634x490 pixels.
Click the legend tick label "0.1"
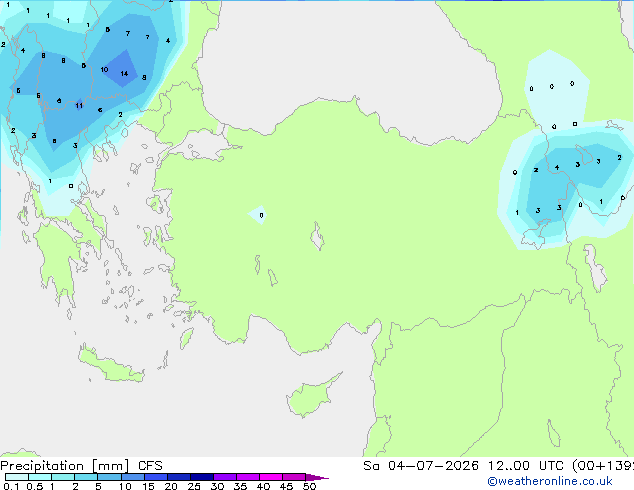coord(11,486)
